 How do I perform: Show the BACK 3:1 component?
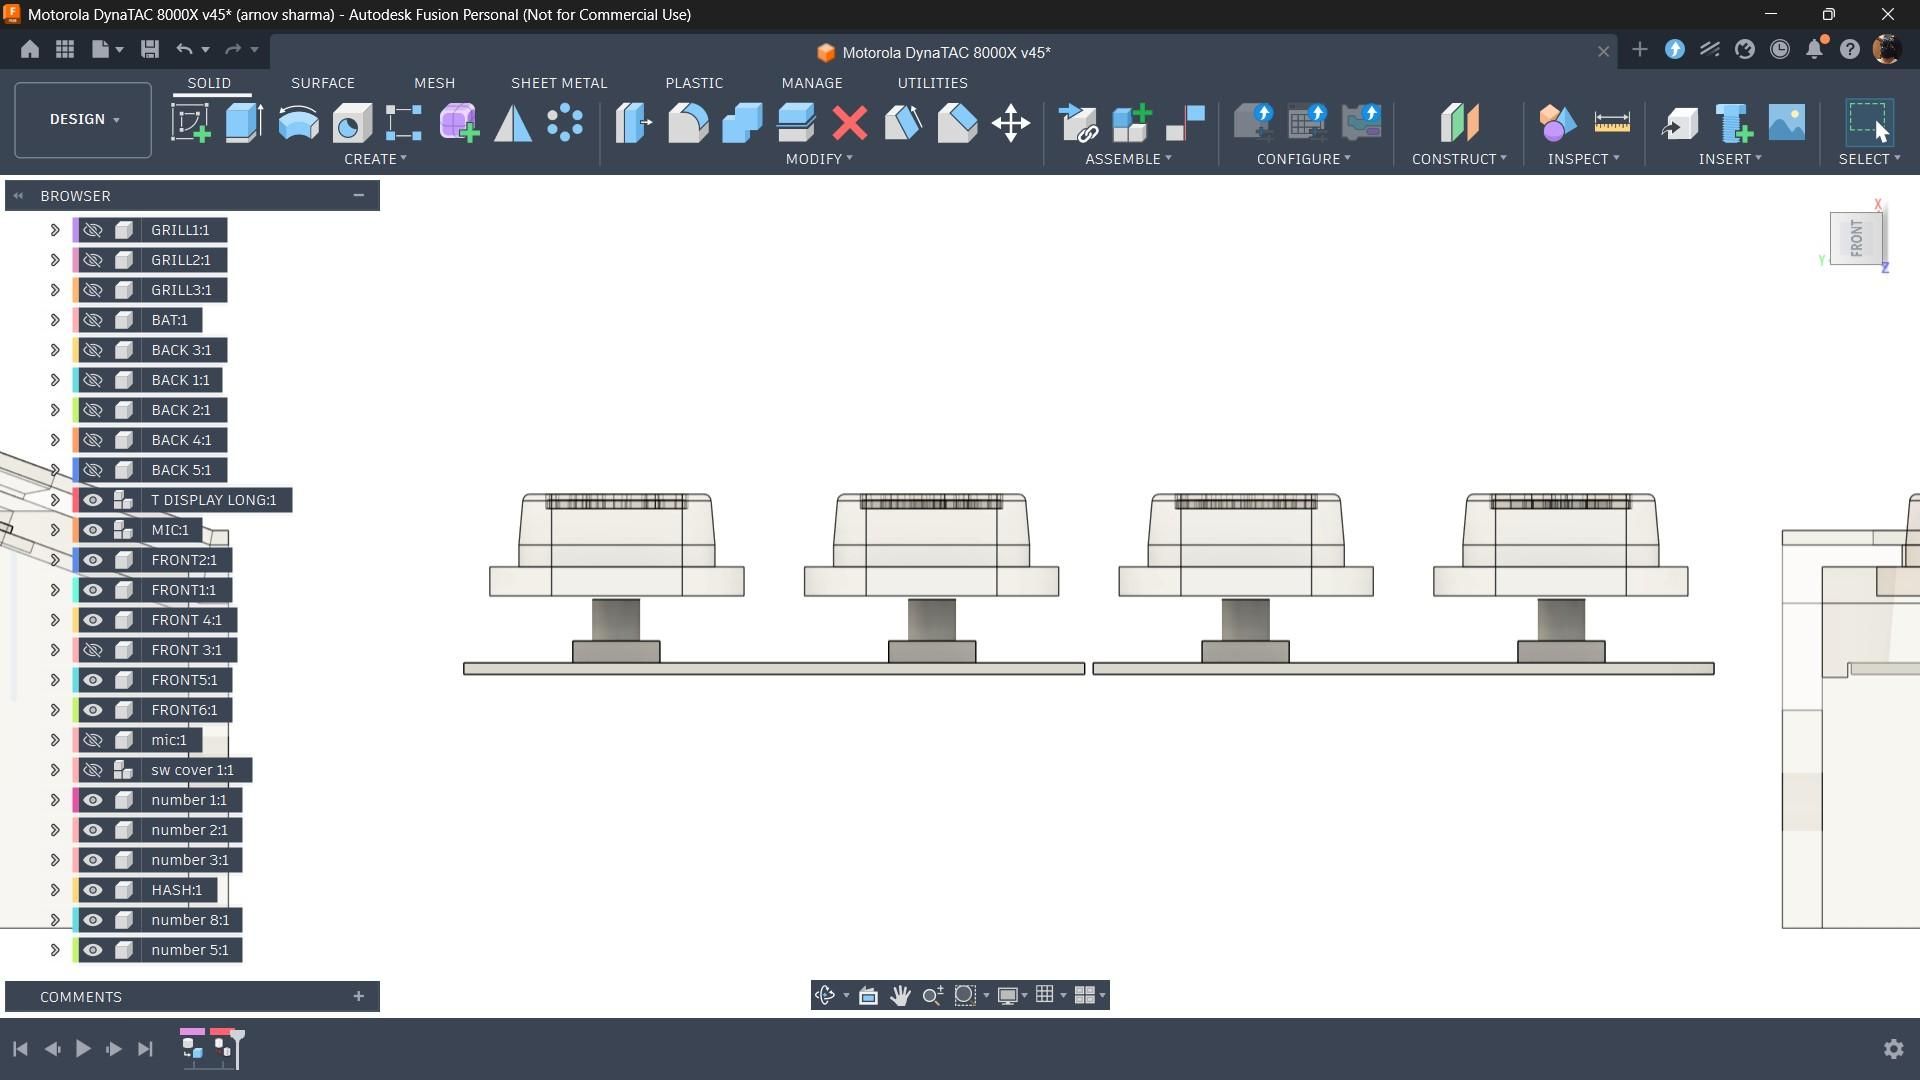93,350
